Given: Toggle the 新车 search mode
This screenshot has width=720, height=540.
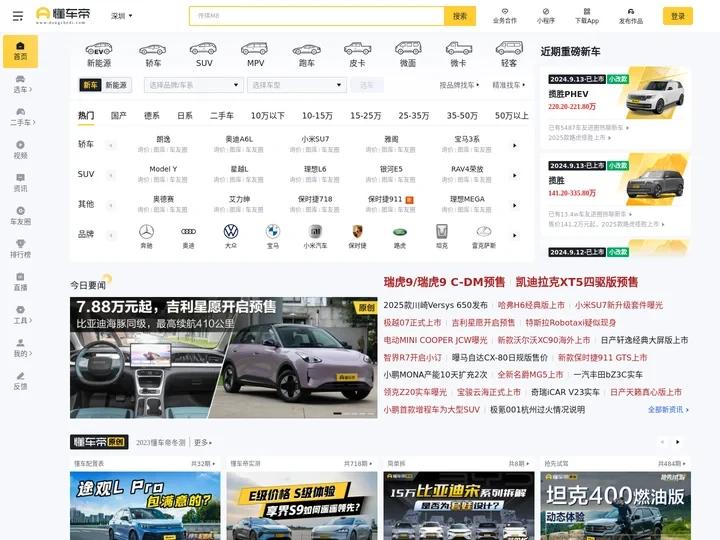Looking at the screenshot, I should [90, 85].
